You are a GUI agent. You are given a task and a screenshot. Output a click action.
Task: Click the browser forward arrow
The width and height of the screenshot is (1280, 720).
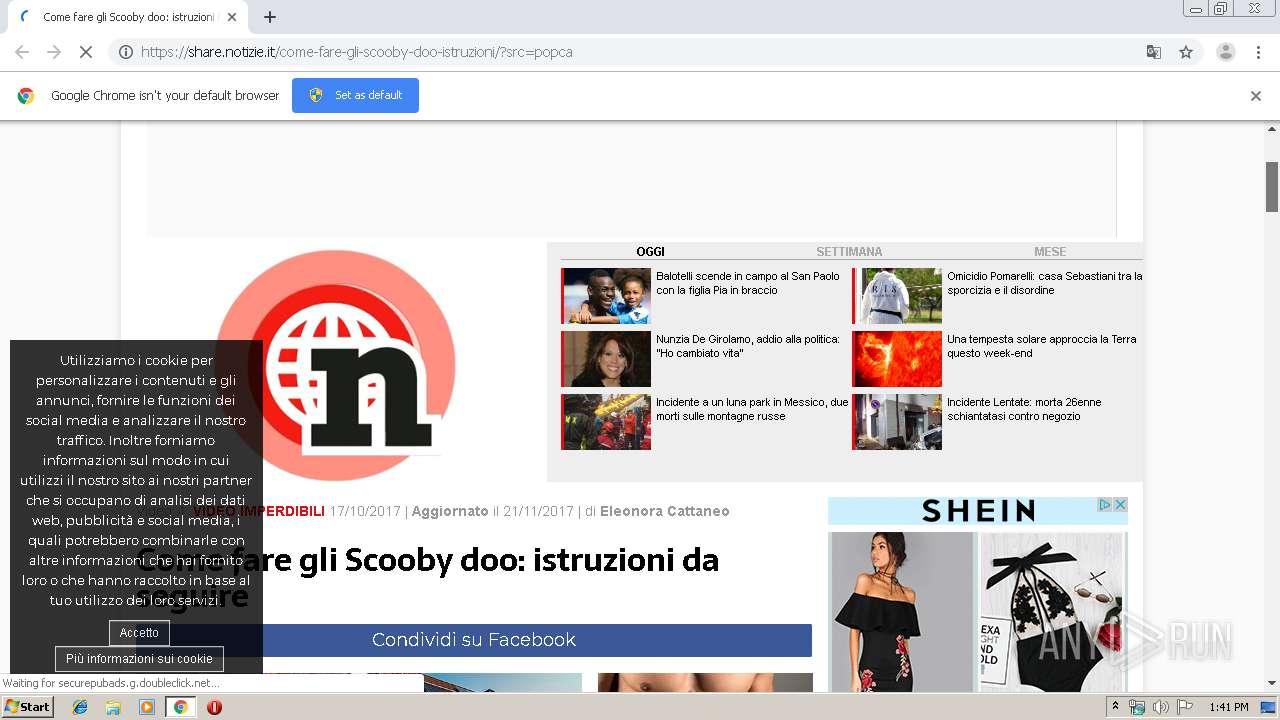[54, 52]
